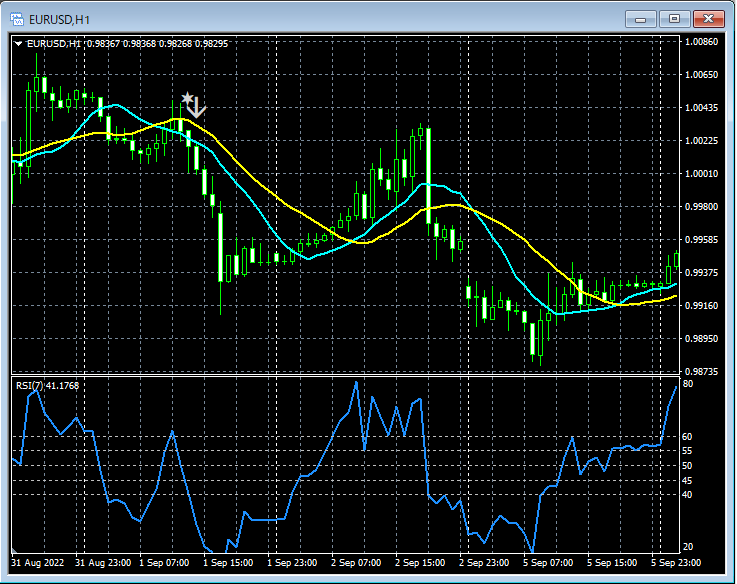Maximize the EURUSD,H1 chart window

[x=674, y=19]
